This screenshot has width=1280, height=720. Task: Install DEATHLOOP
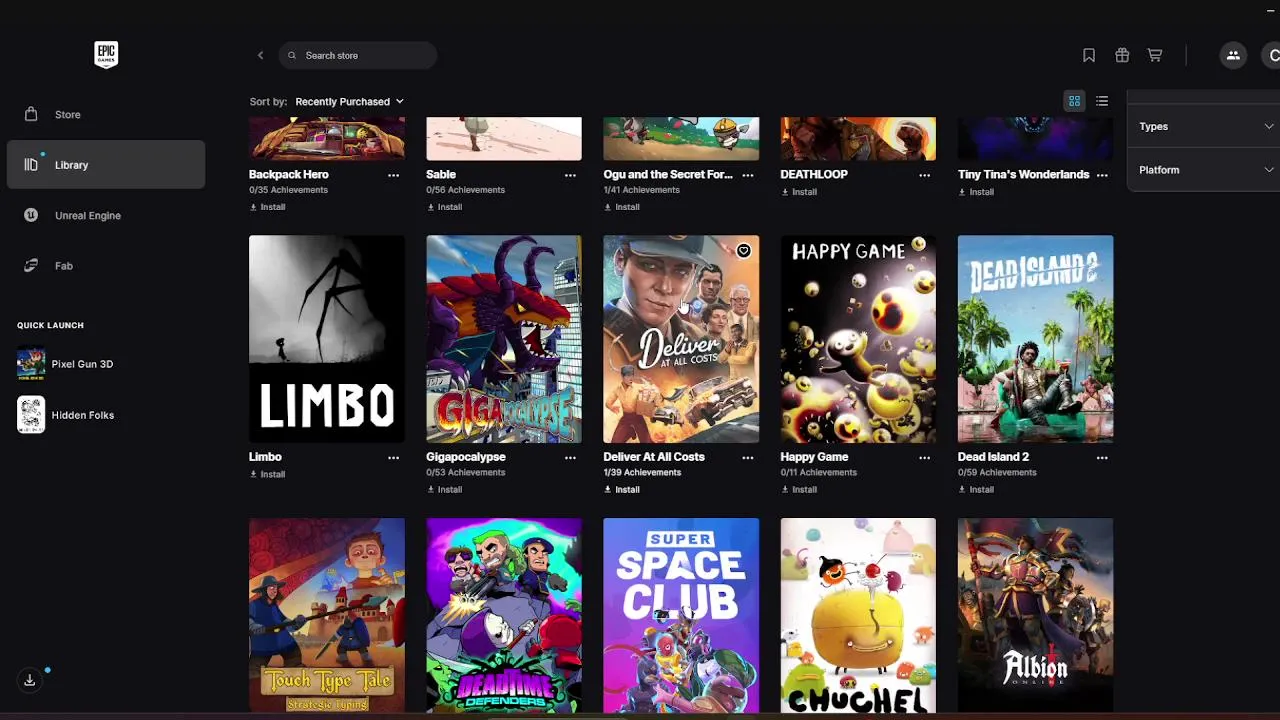point(798,192)
